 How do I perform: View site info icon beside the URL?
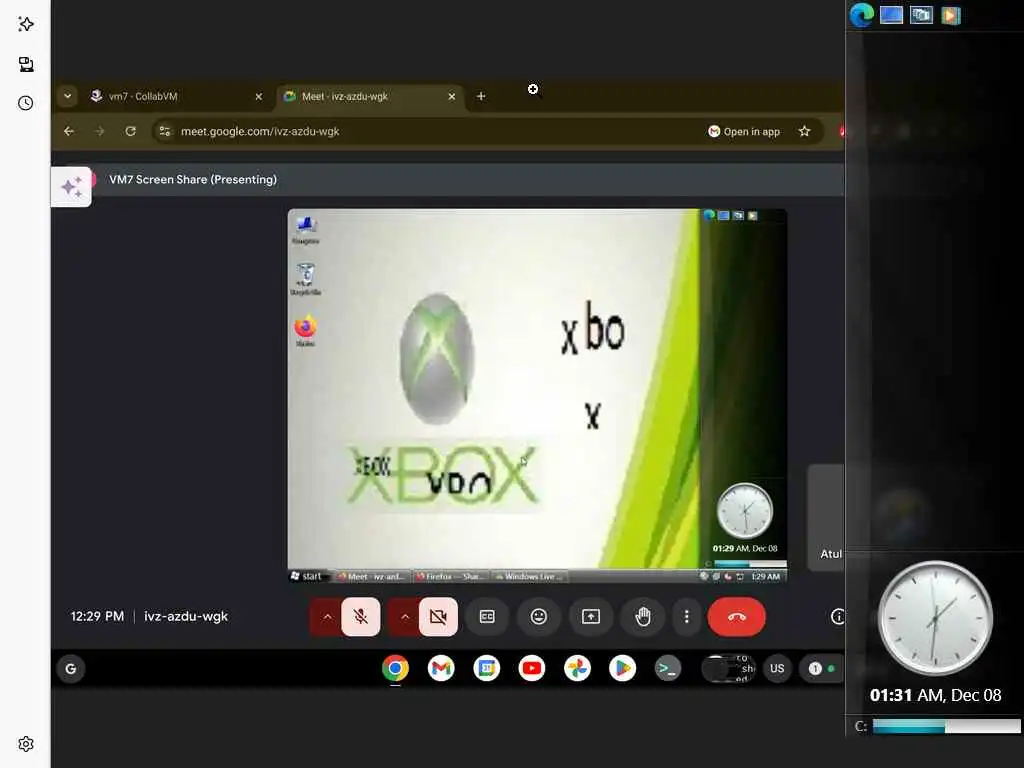(165, 131)
